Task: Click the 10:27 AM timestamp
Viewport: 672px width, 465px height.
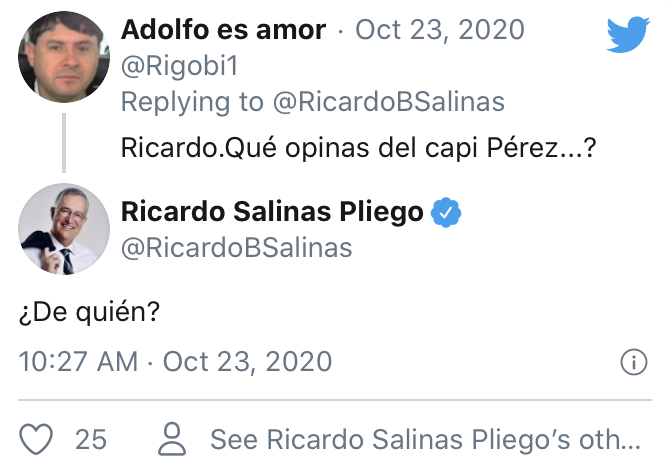Action: (78, 361)
